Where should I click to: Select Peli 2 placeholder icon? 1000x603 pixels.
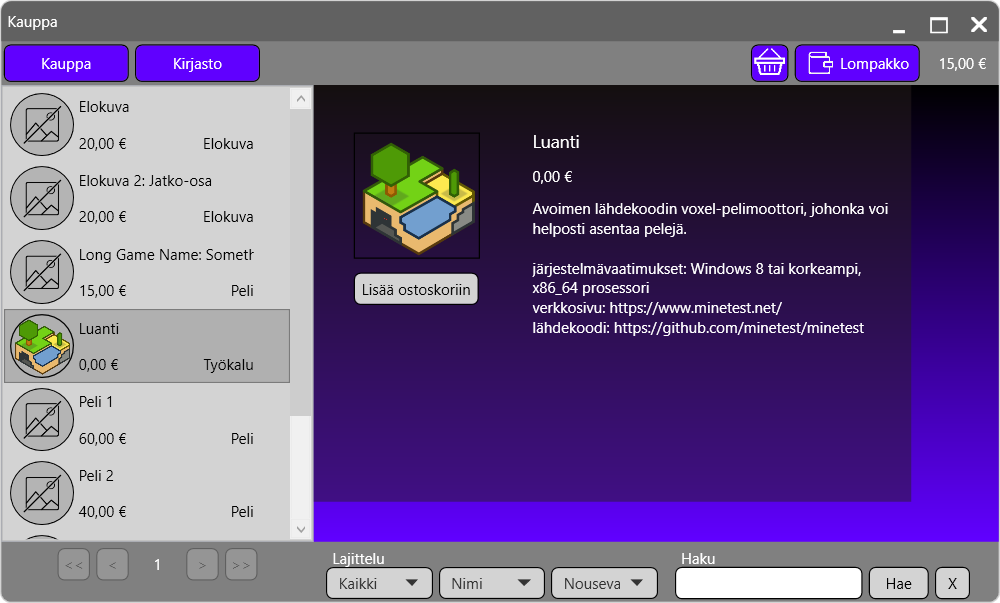tap(42, 494)
